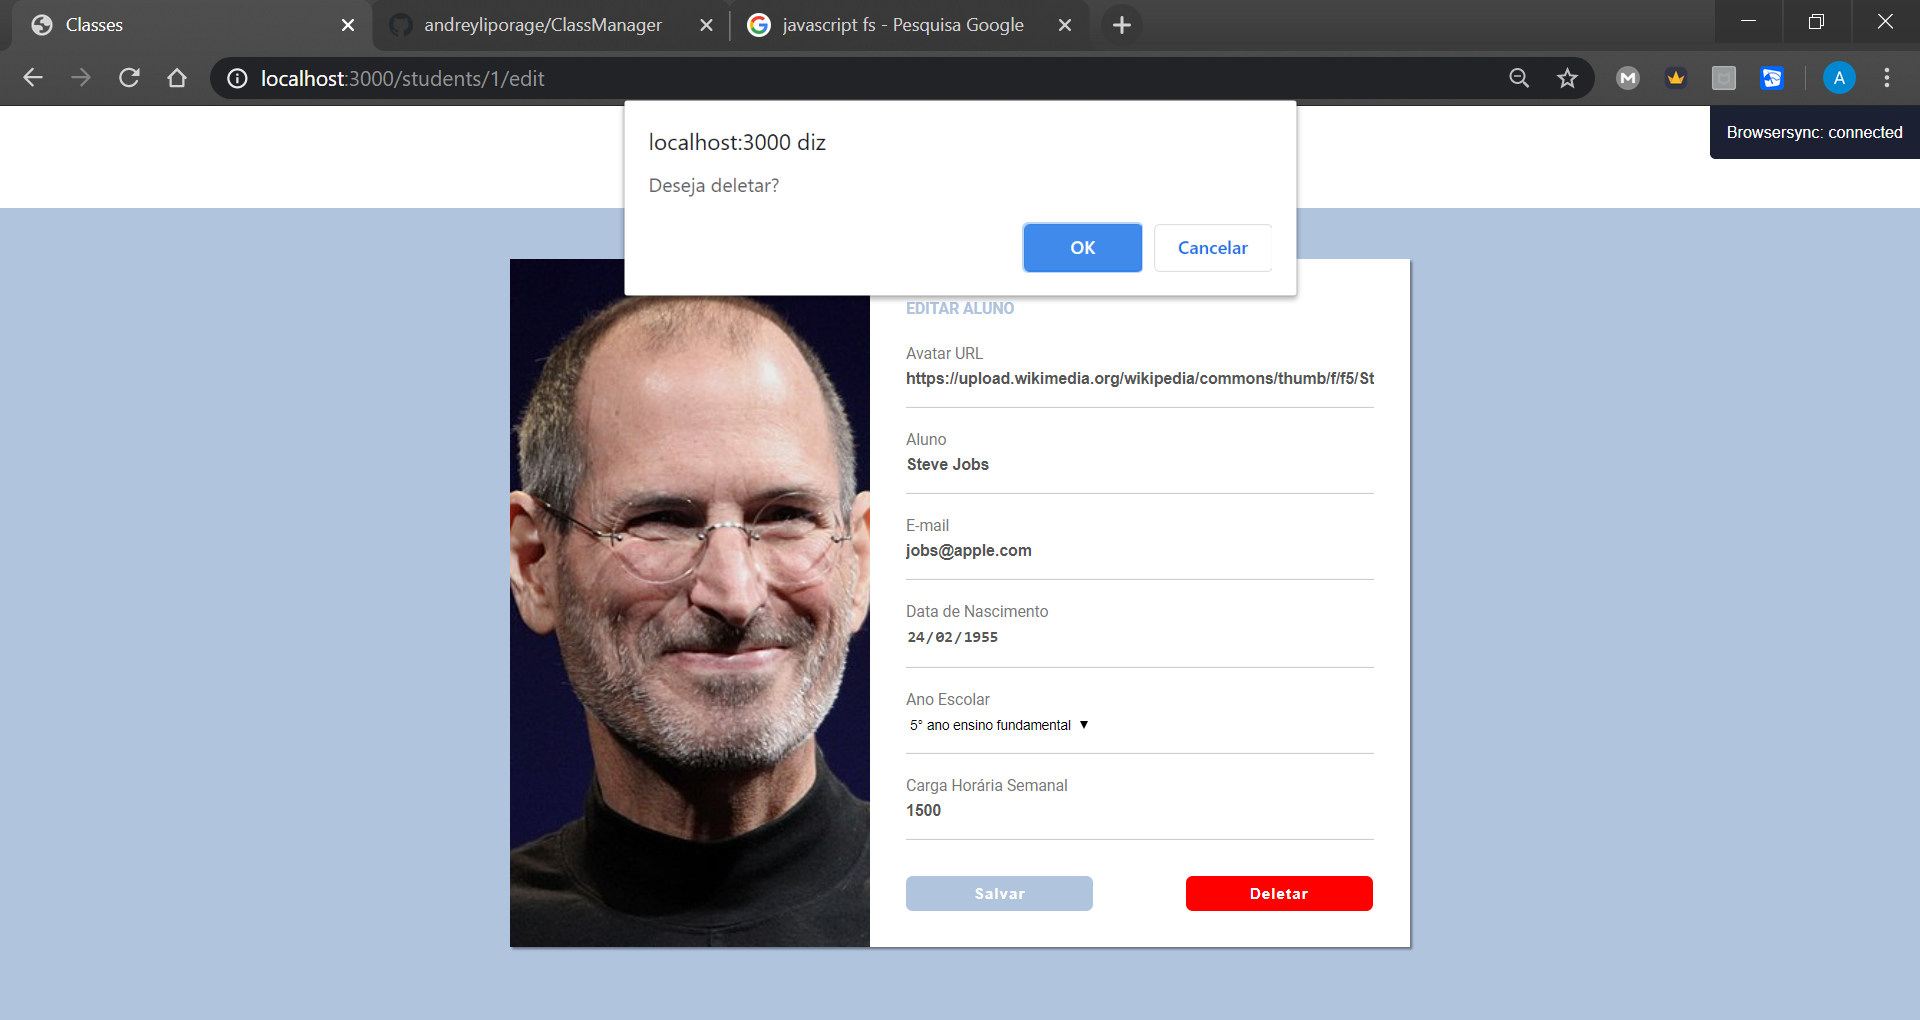Confirm deletion by clicking OK

[x=1082, y=247]
